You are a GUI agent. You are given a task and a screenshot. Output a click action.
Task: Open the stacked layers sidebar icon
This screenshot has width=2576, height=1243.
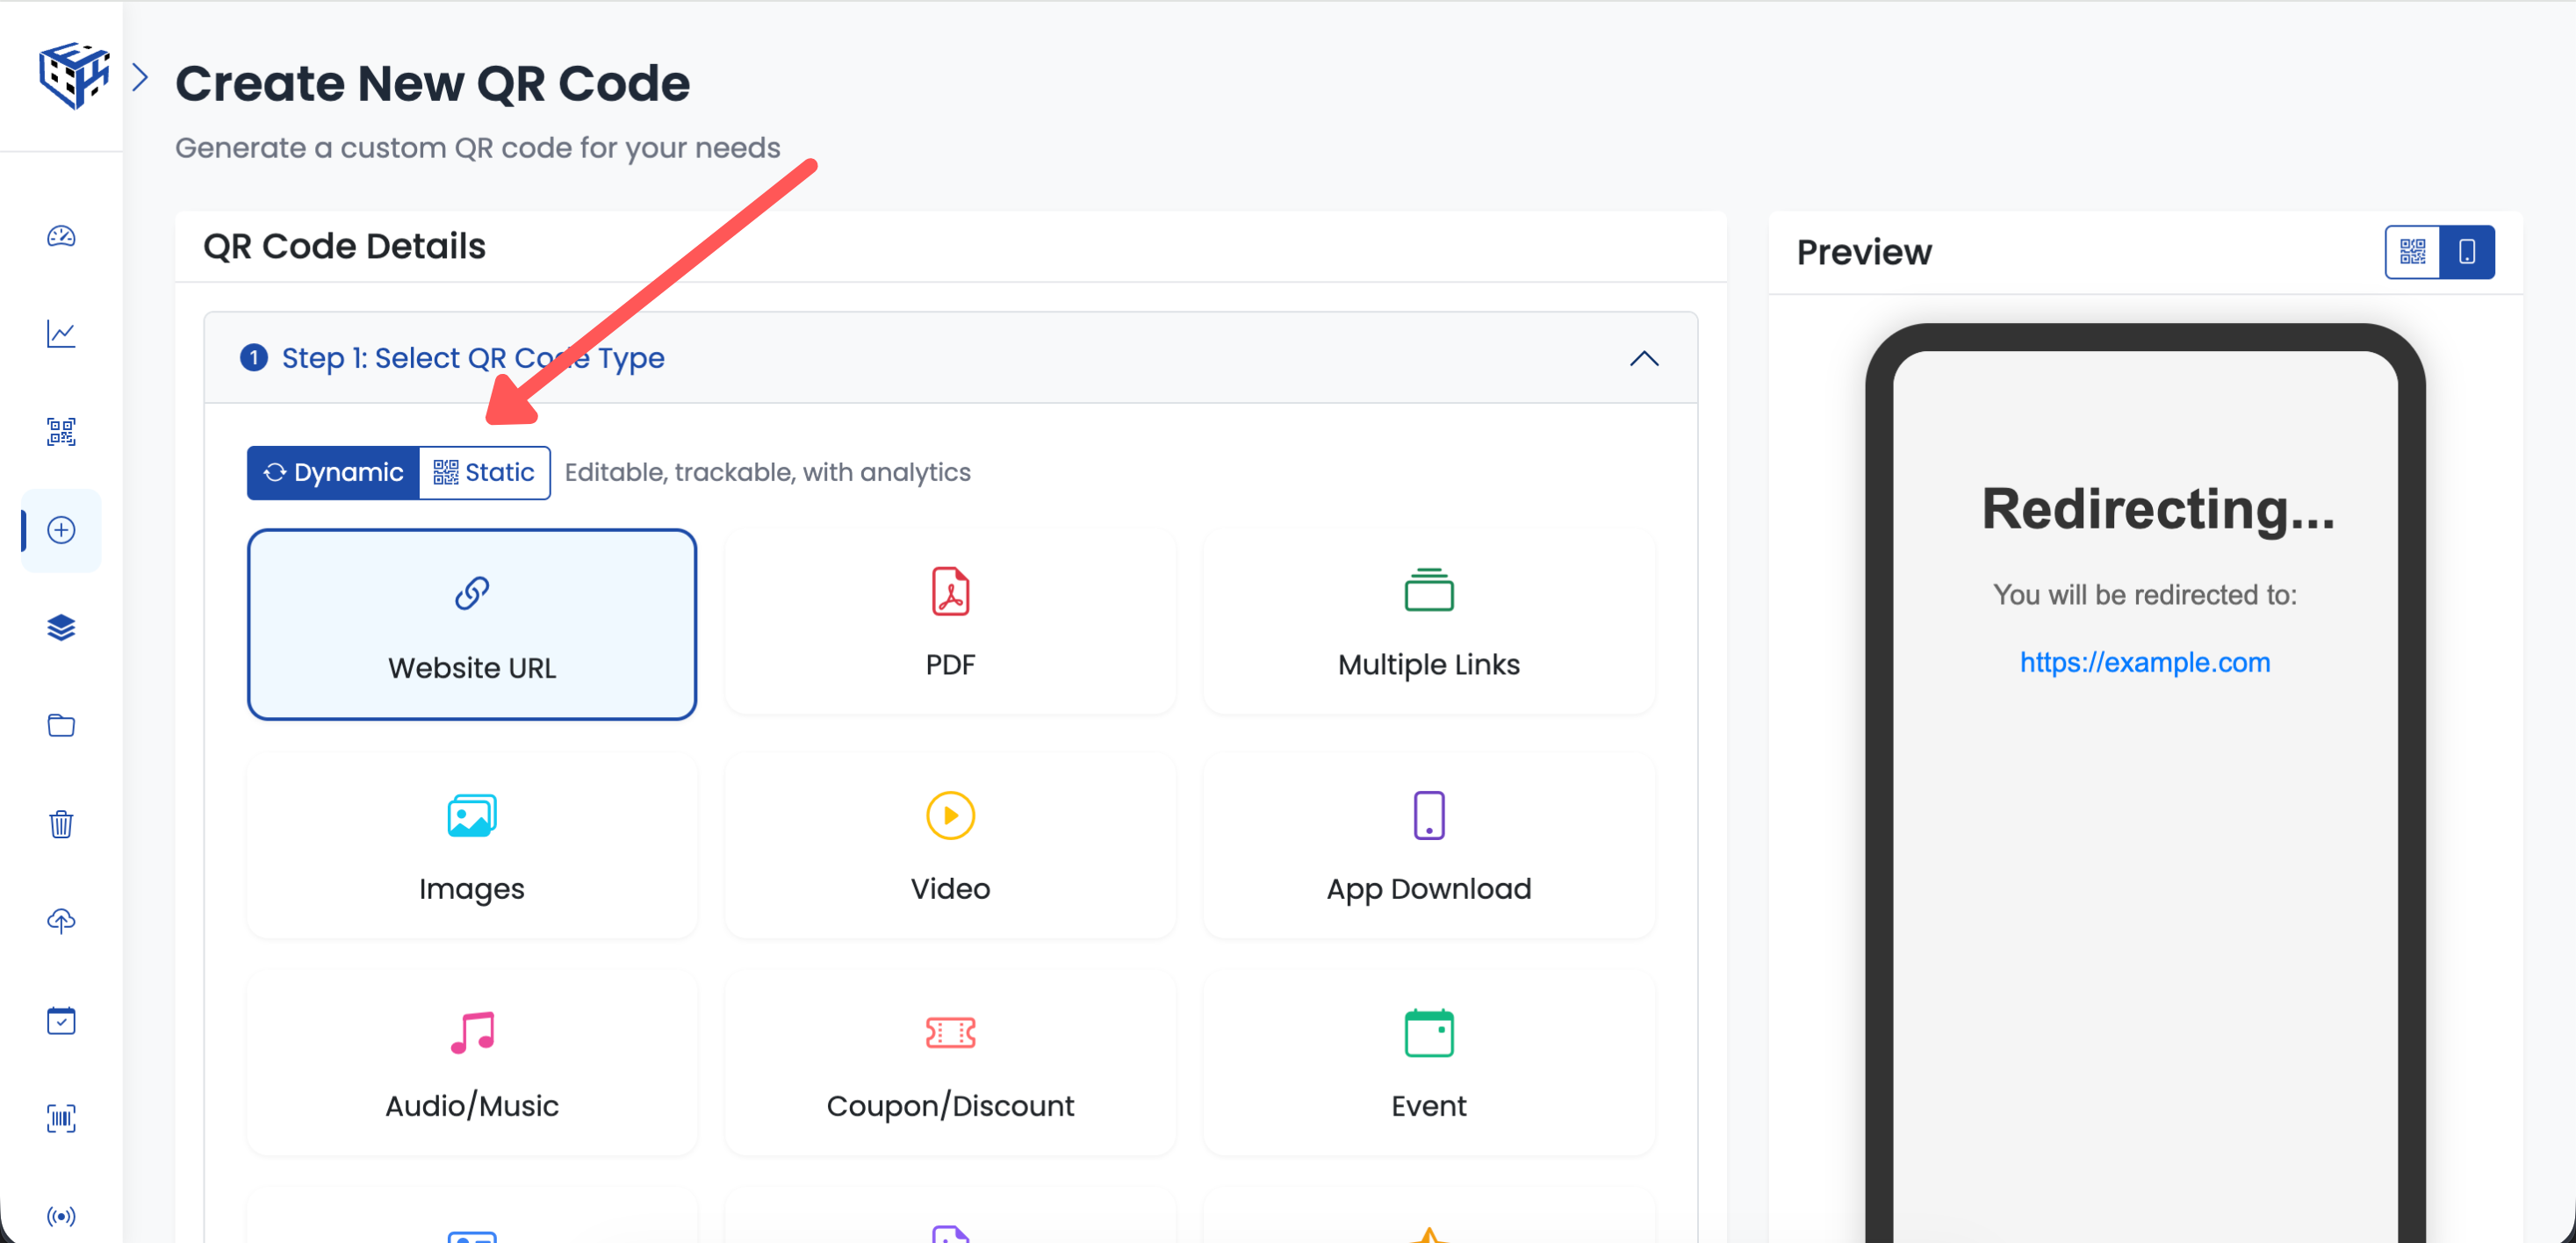61,628
